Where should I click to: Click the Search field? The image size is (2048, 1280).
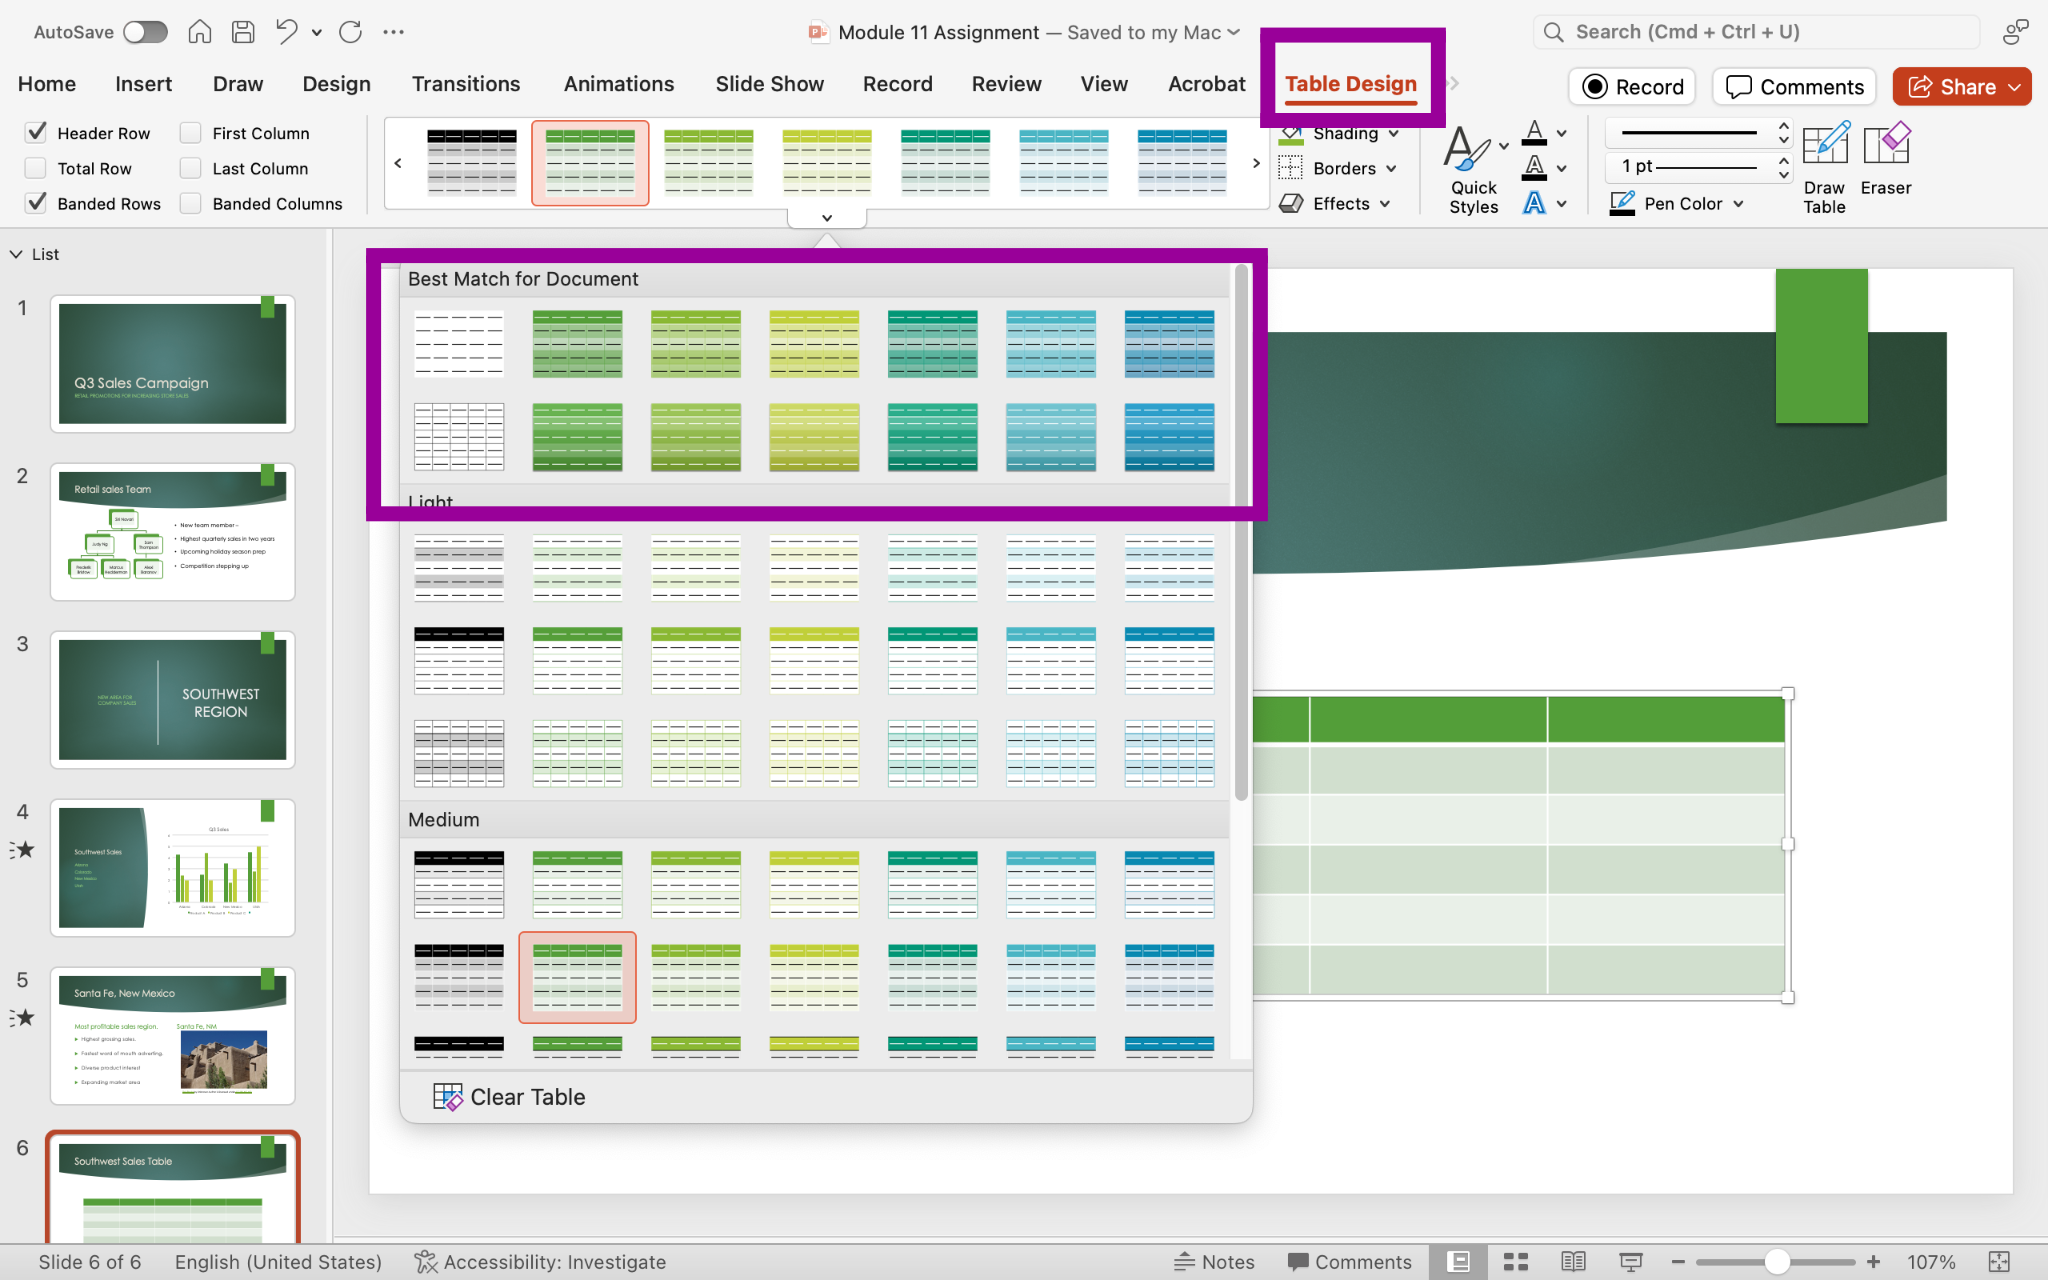[1756, 32]
